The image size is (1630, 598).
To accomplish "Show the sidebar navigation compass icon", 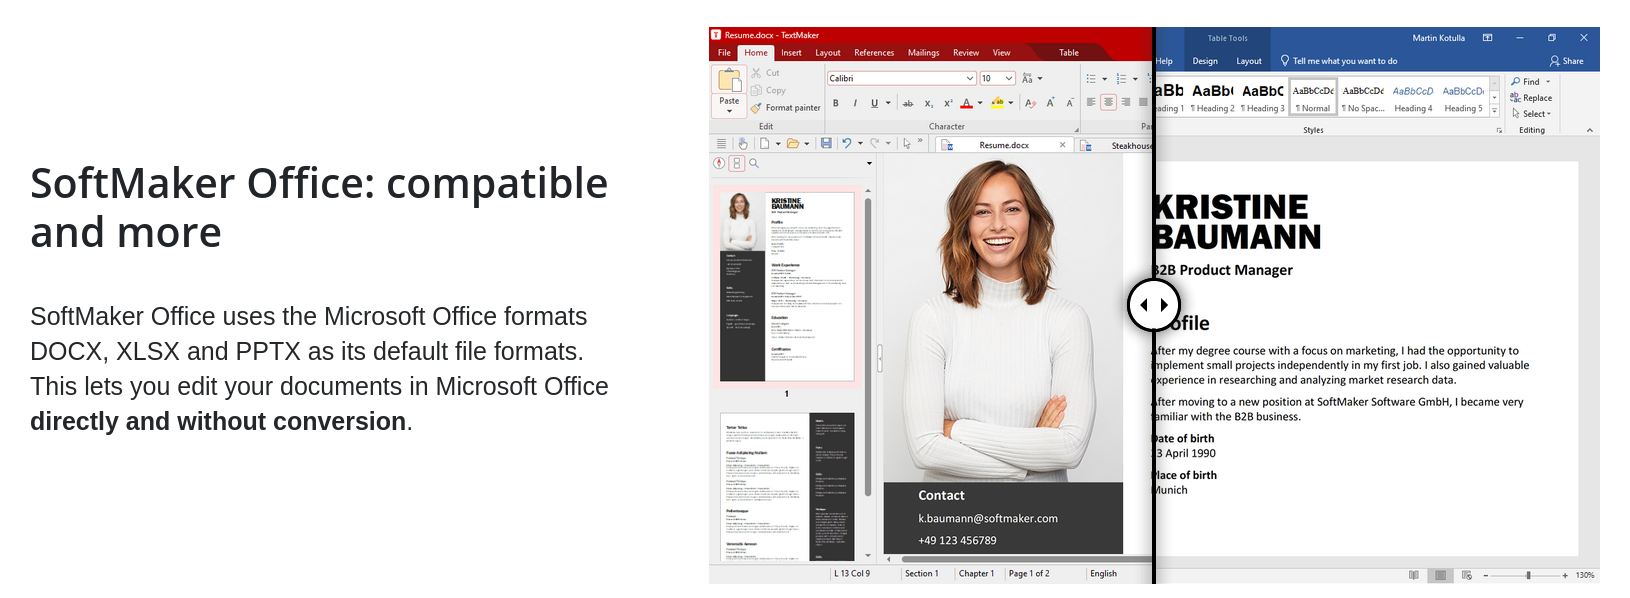I will point(719,163).
